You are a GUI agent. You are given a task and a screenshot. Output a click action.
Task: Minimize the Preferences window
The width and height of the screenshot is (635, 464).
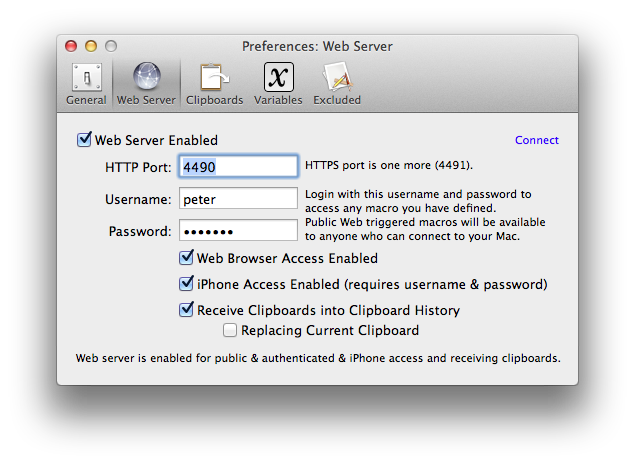point(91,46)
